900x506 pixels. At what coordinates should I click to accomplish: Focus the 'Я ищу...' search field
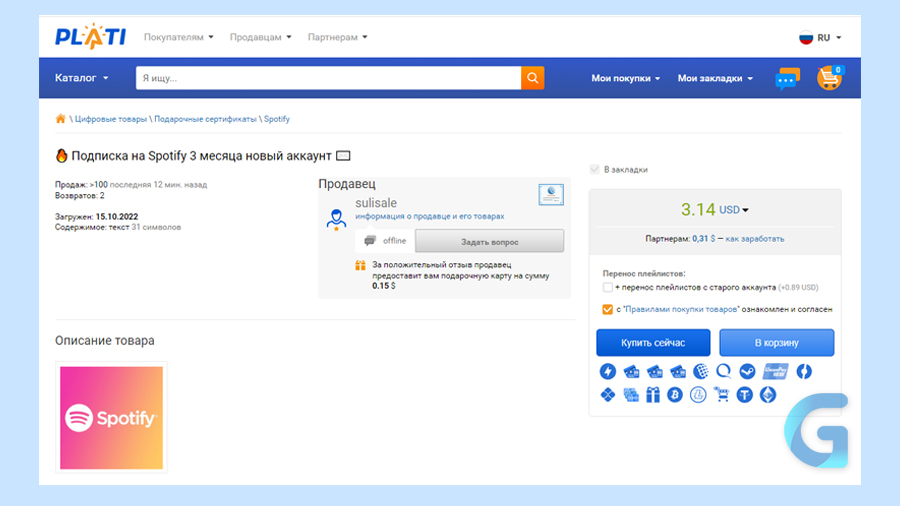click(x=328, y=78)
